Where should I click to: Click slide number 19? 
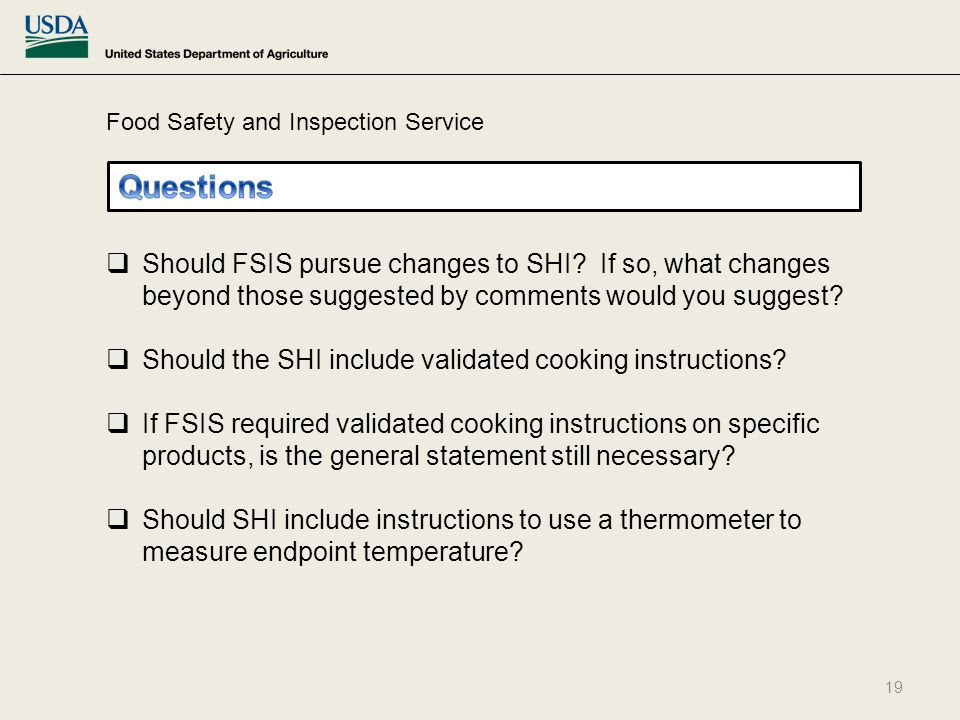click(893, 687)
